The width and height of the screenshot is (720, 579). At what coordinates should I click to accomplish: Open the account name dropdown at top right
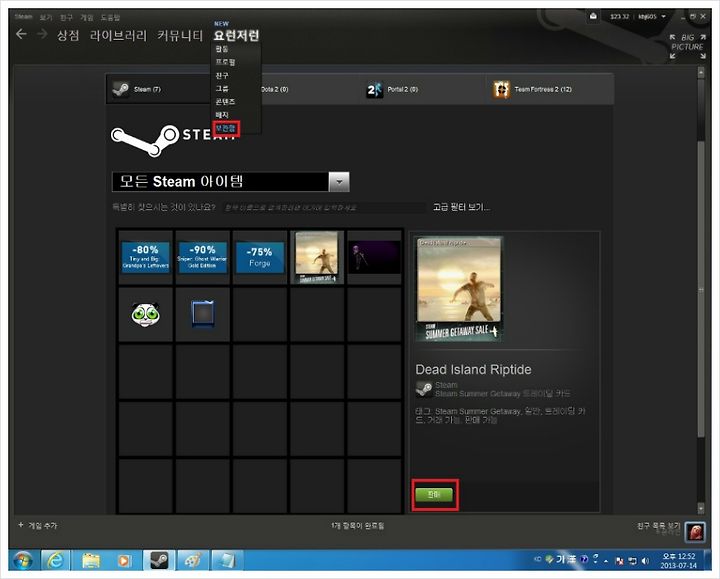pos(652,17)
